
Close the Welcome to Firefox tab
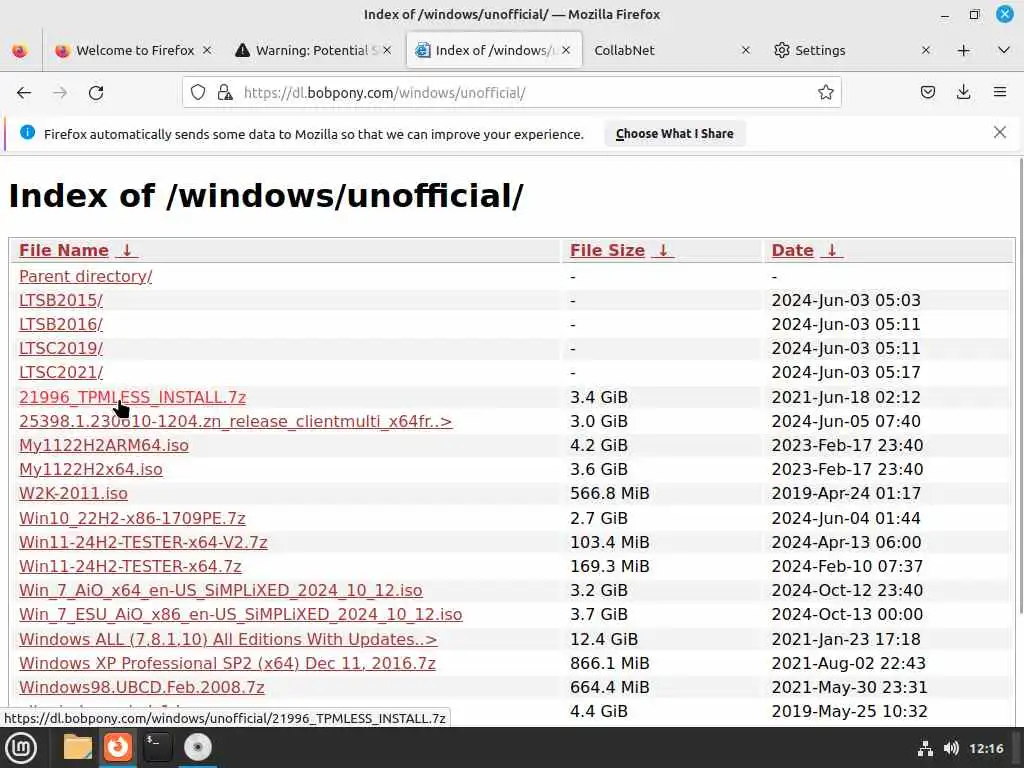[207, 50]
